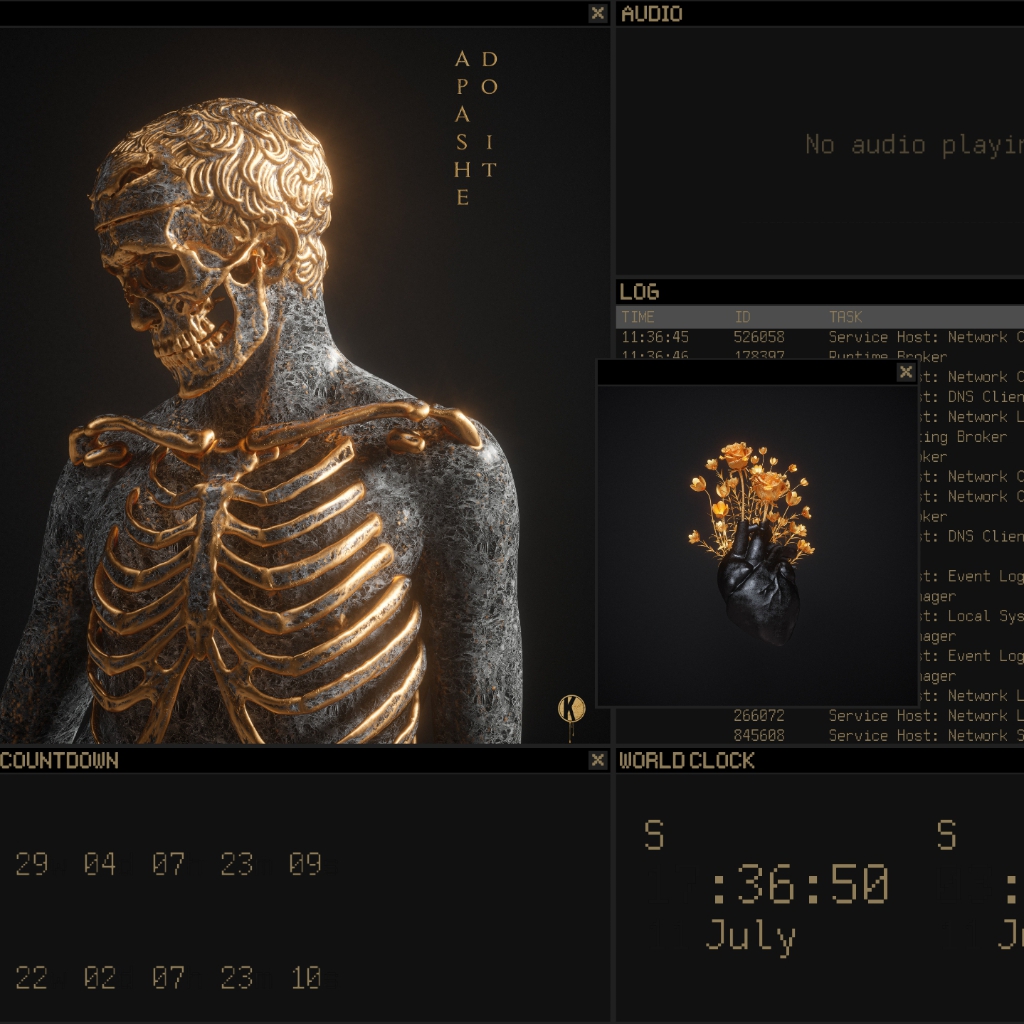This screenshot has width=1024, height=1024.
Task: Select log ID 845608
Action: [x=758, y=735]
